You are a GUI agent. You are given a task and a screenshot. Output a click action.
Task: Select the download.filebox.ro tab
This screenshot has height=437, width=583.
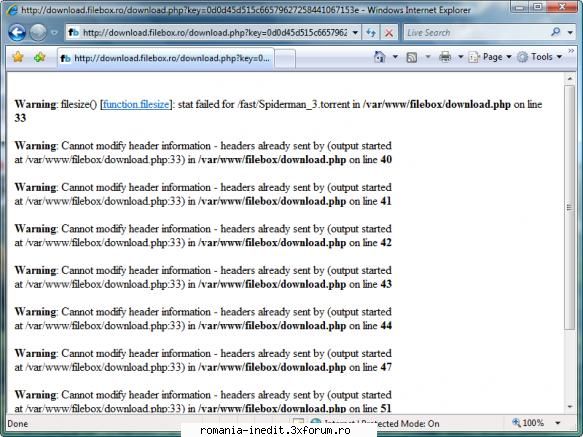[166, 58]
